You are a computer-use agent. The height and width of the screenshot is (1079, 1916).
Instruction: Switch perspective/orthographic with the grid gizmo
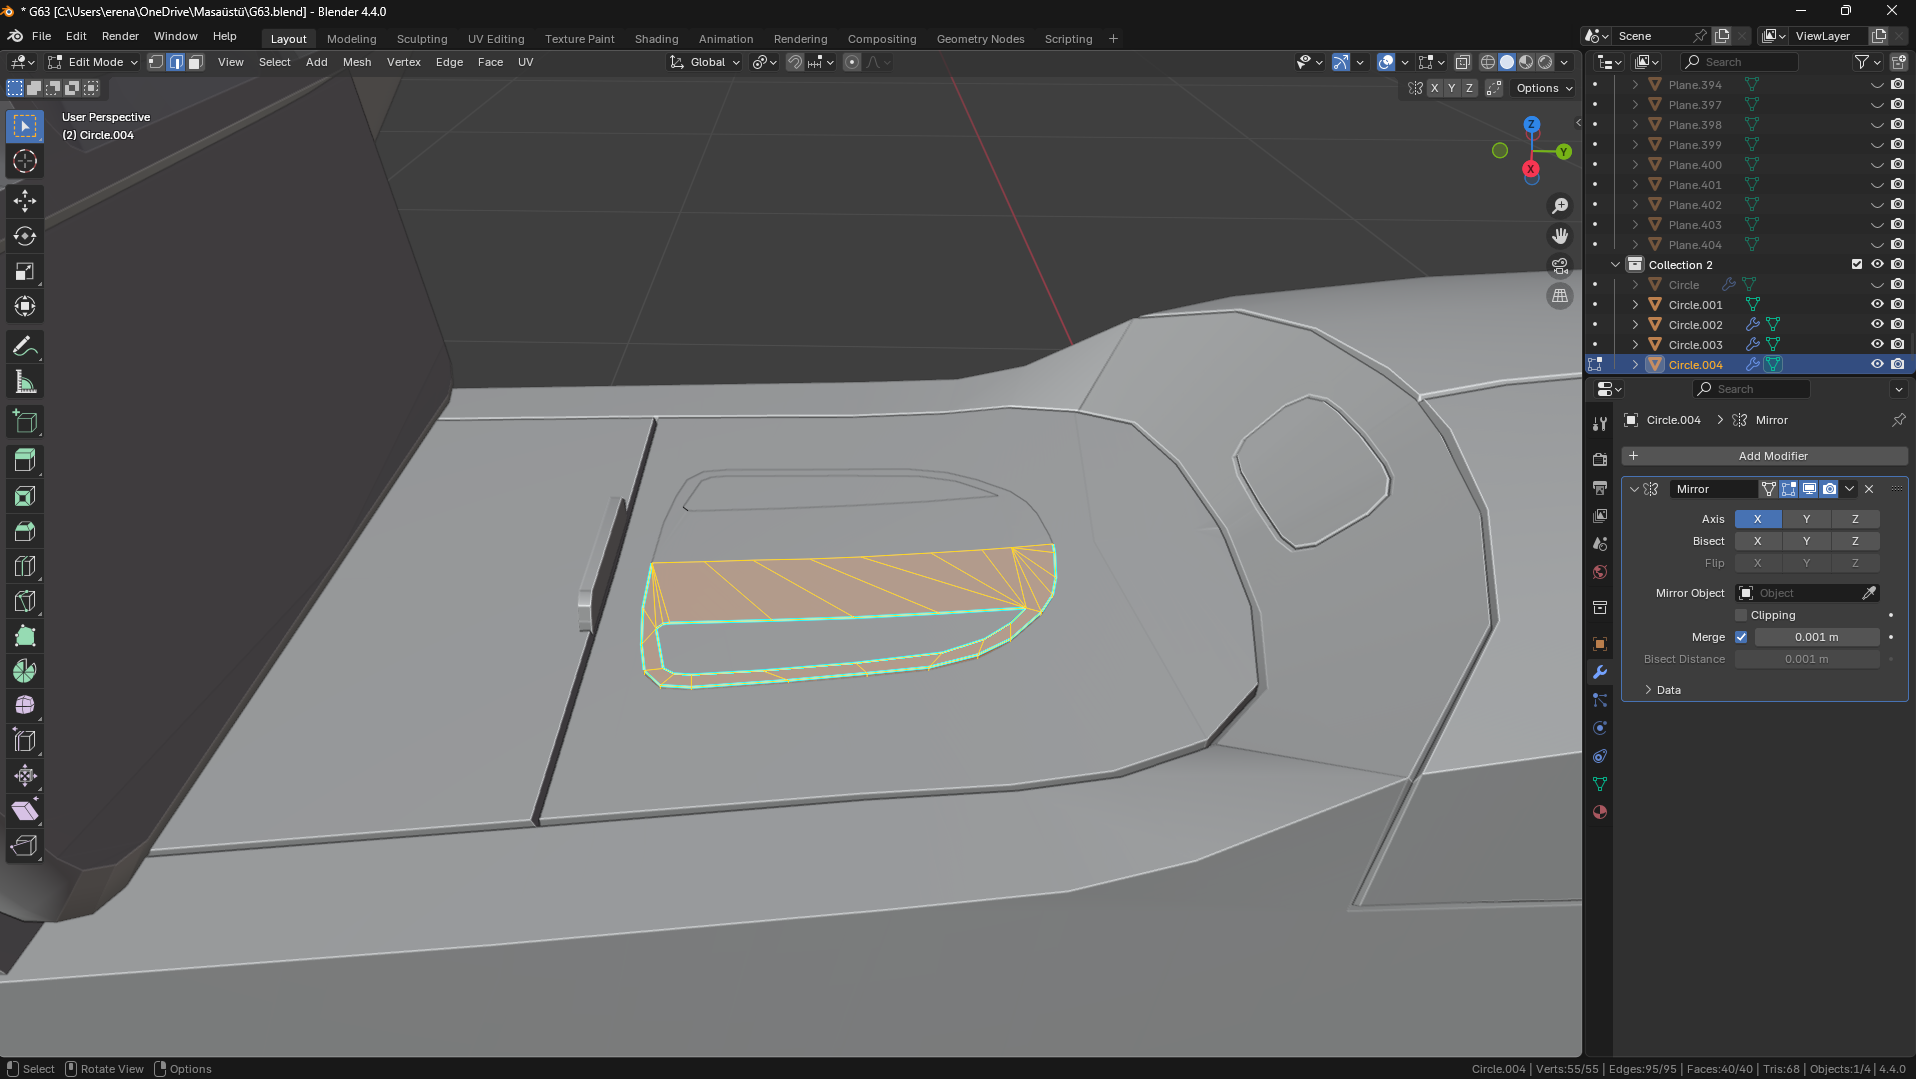click(x=1560, y=296)
